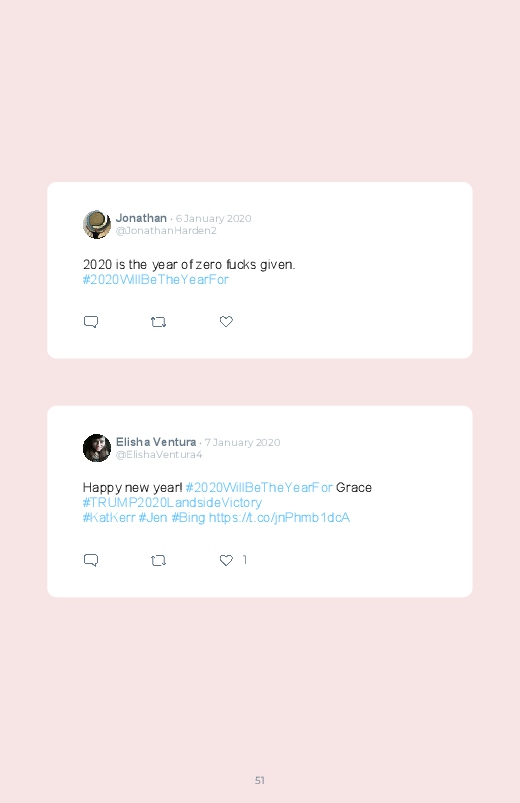Click #2020WillBeTheYearFor hashtag in Jonathan's tweet
Image resolution: width=520 pixels, height=803 pixels.
[x=156, y=280]
